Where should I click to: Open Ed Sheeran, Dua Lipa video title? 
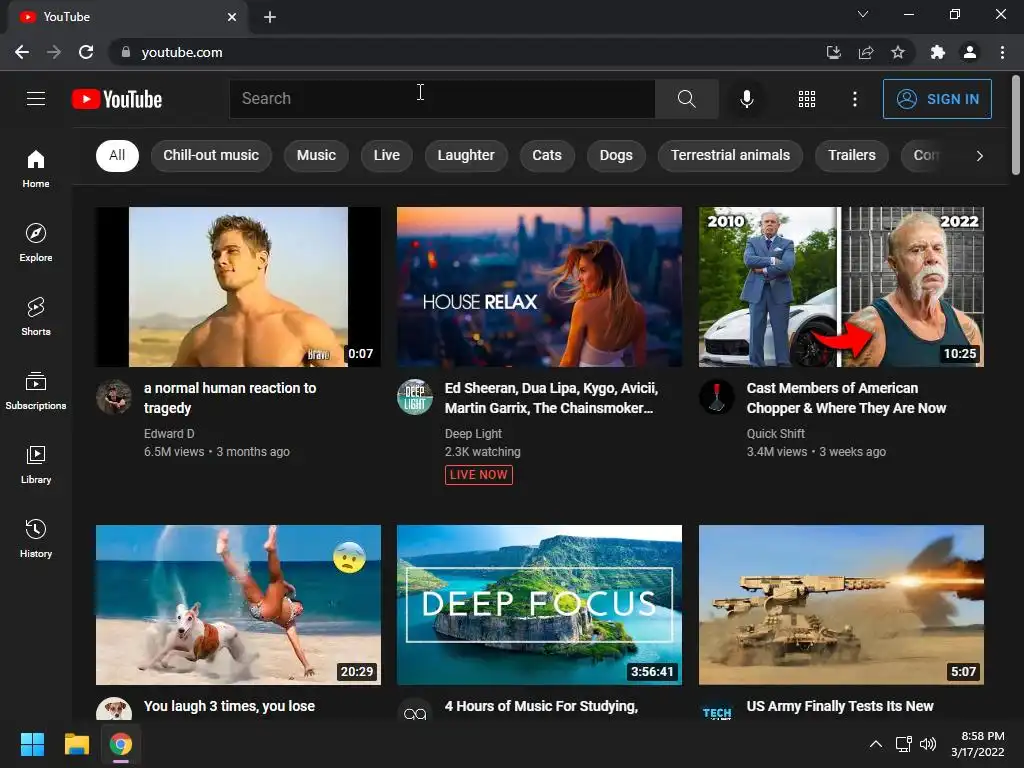[x=551, y=398]
